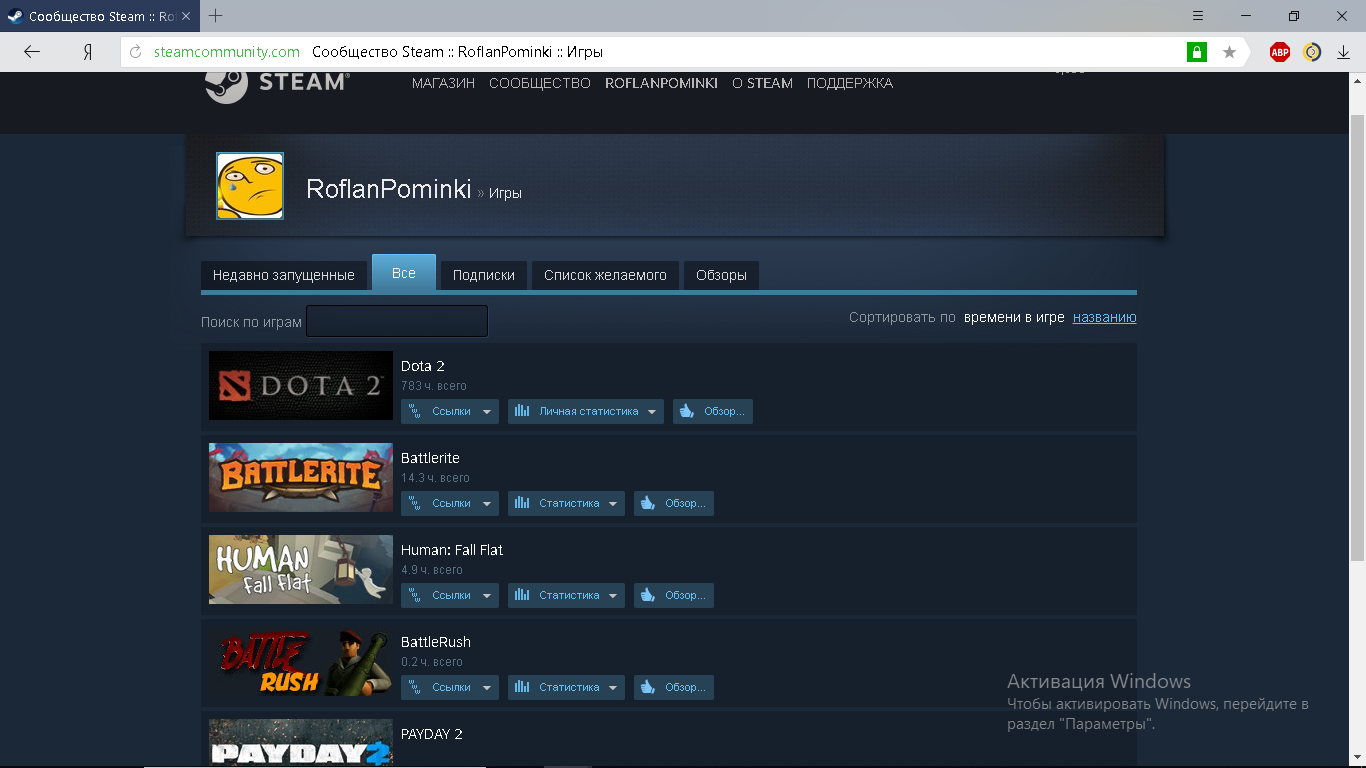Screen dimensions: 1366x768
Task: Click the "времени в игре" sort label
Action: pyautogui.click(x=1014, y=317)
